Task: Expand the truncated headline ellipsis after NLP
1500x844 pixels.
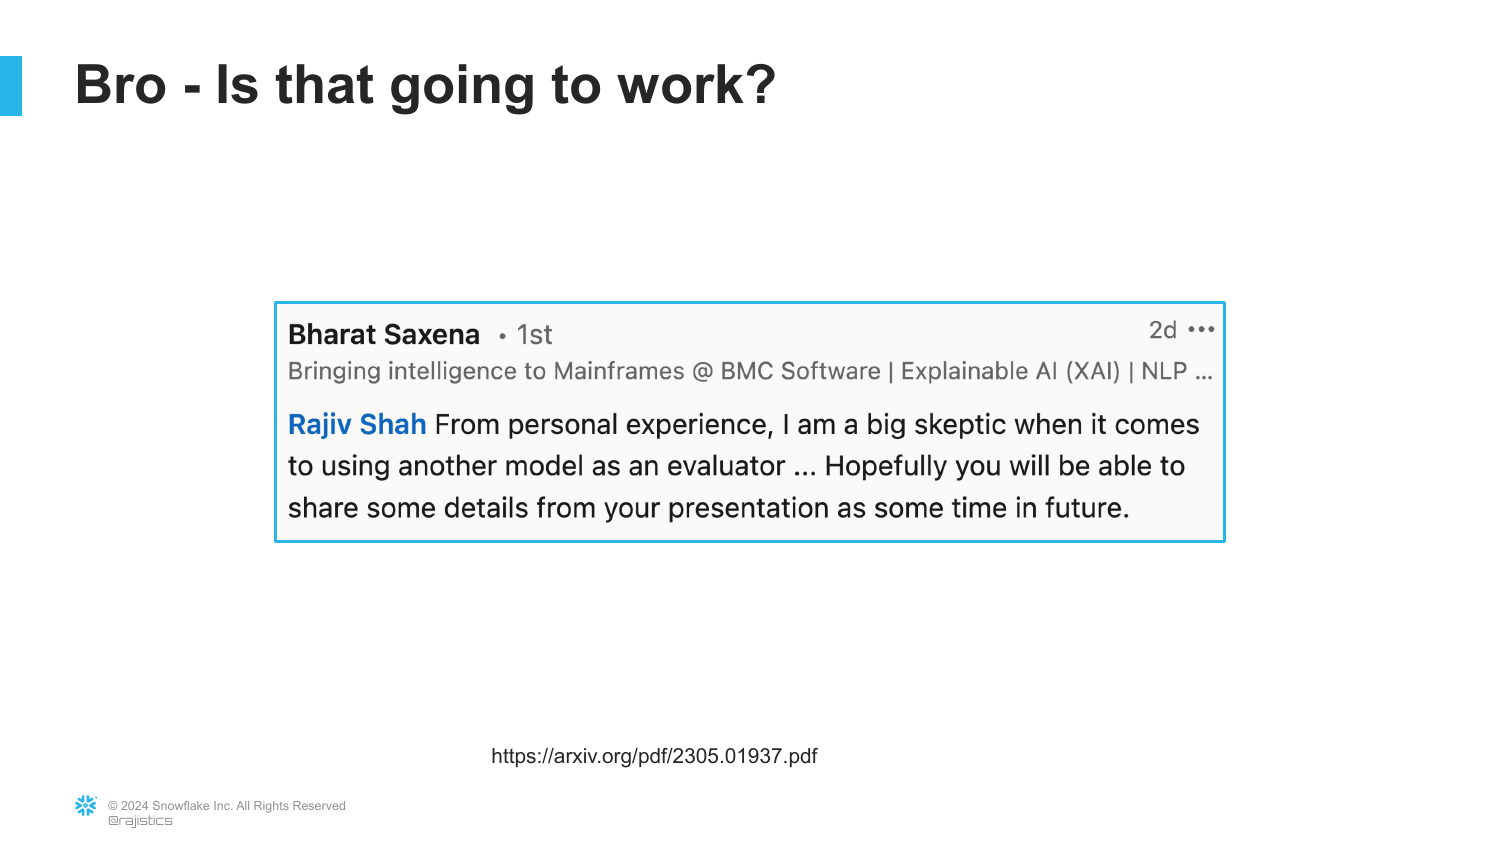Action: tap(1204, 372)
